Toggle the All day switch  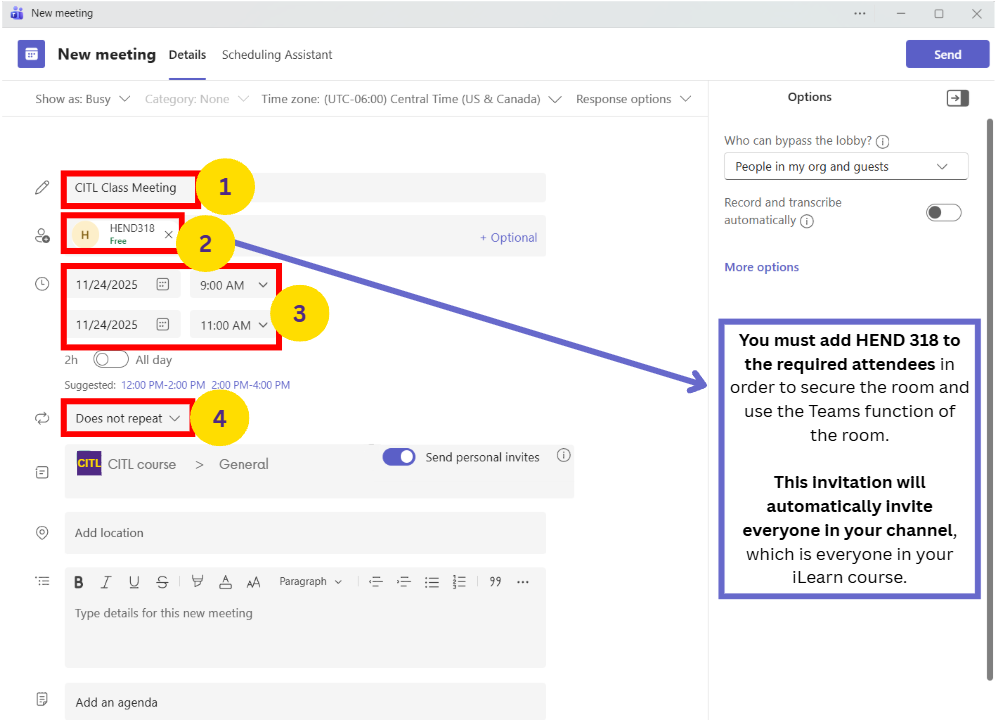click(111, 359)
